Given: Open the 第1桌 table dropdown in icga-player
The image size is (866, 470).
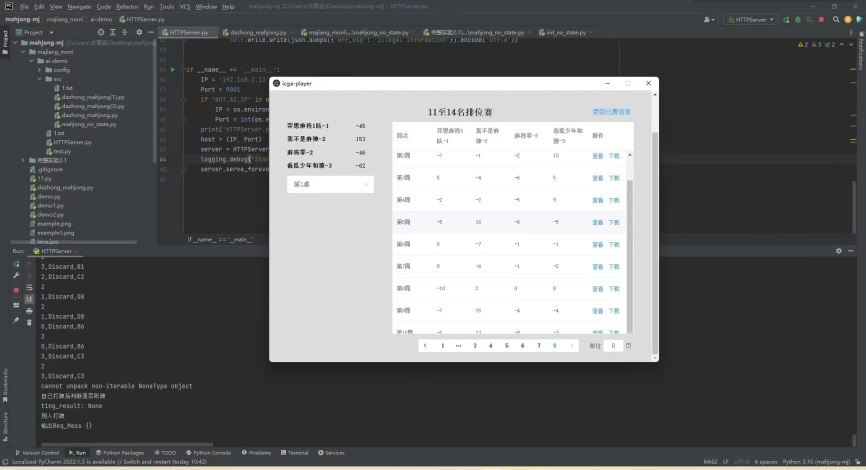Looking at the screenshot, I should 330,184.
